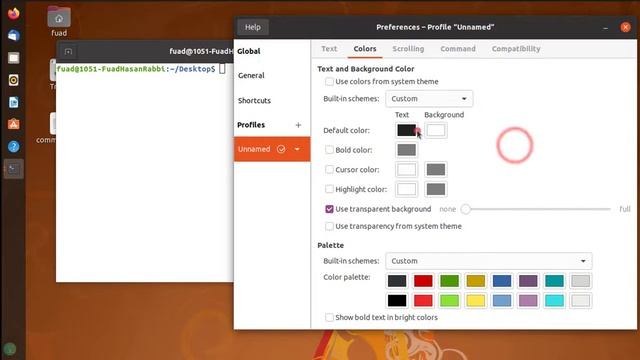Click the default text color swatch

click(407, 130)
